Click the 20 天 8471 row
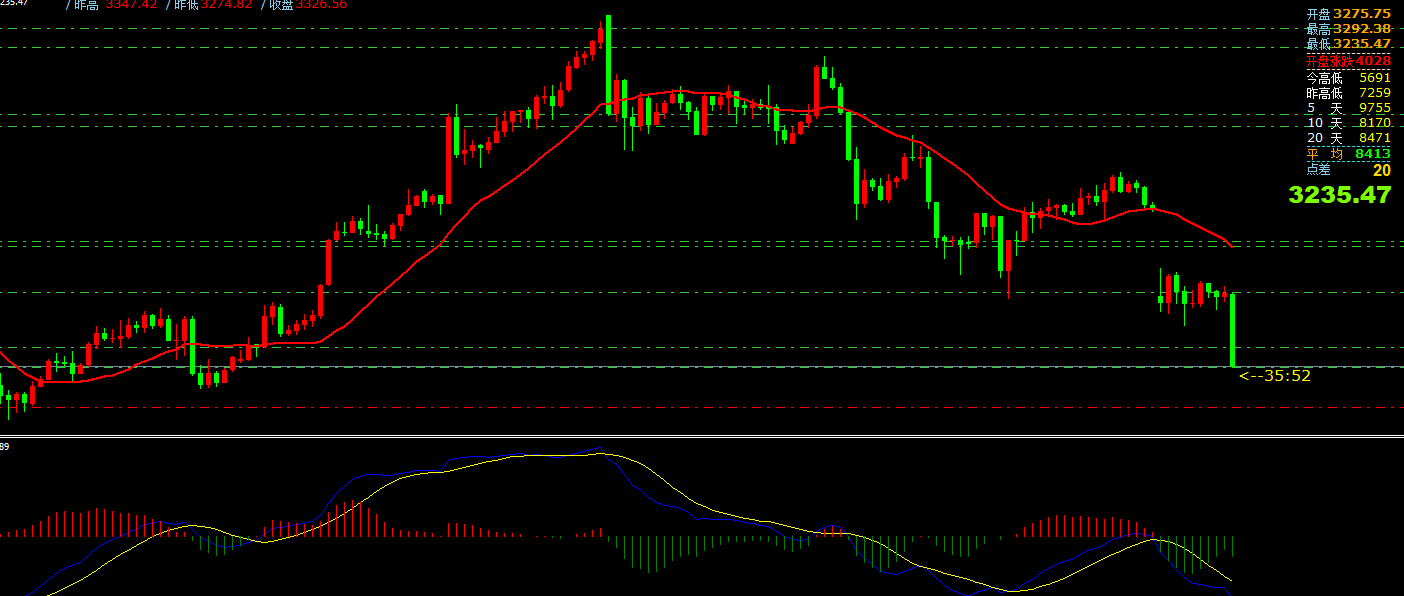The image size is (1404, 596). click(x=1348, y=138)
